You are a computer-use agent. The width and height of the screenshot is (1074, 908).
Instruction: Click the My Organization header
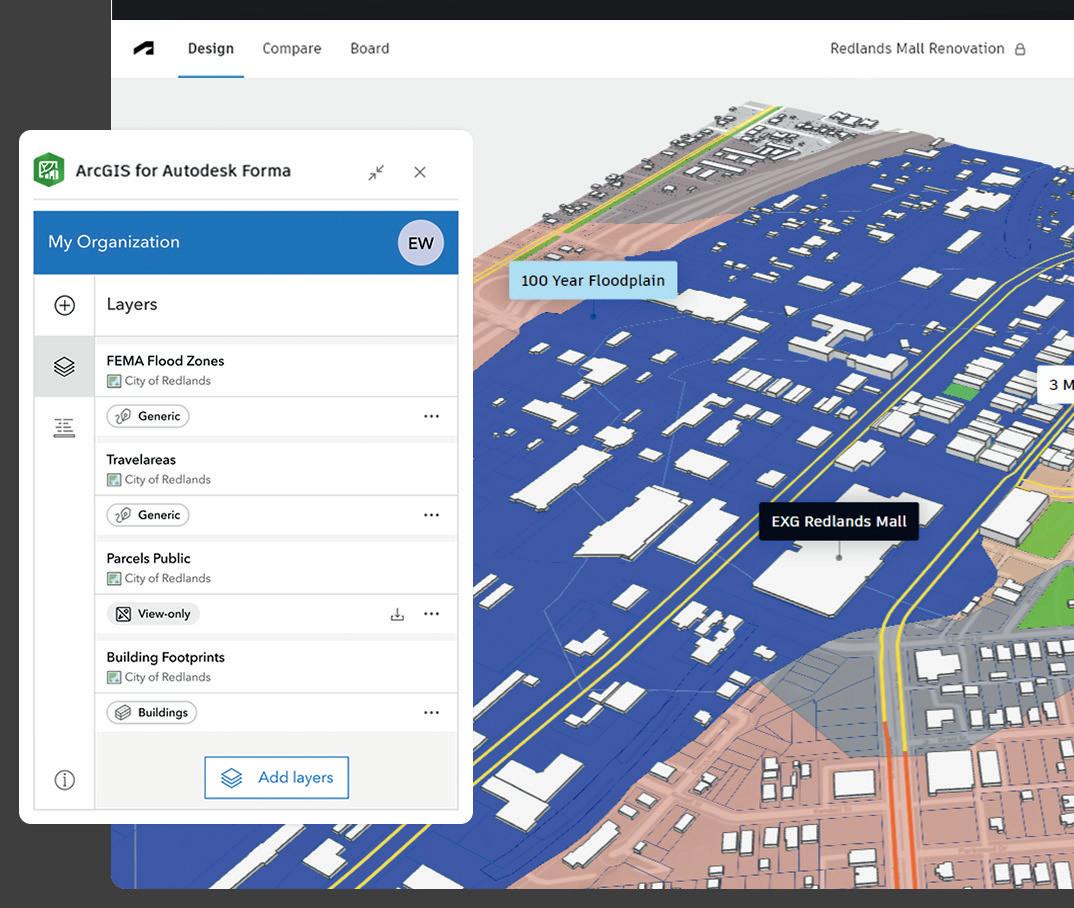click(114, 242)
